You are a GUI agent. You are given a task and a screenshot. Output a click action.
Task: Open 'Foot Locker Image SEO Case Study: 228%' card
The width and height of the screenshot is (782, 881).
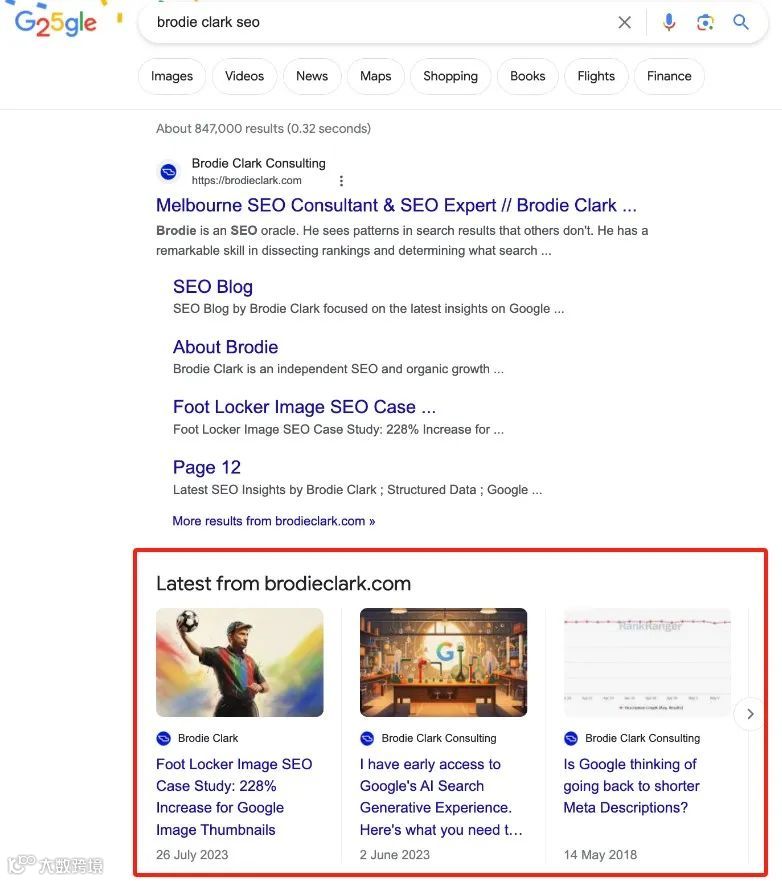234,797
